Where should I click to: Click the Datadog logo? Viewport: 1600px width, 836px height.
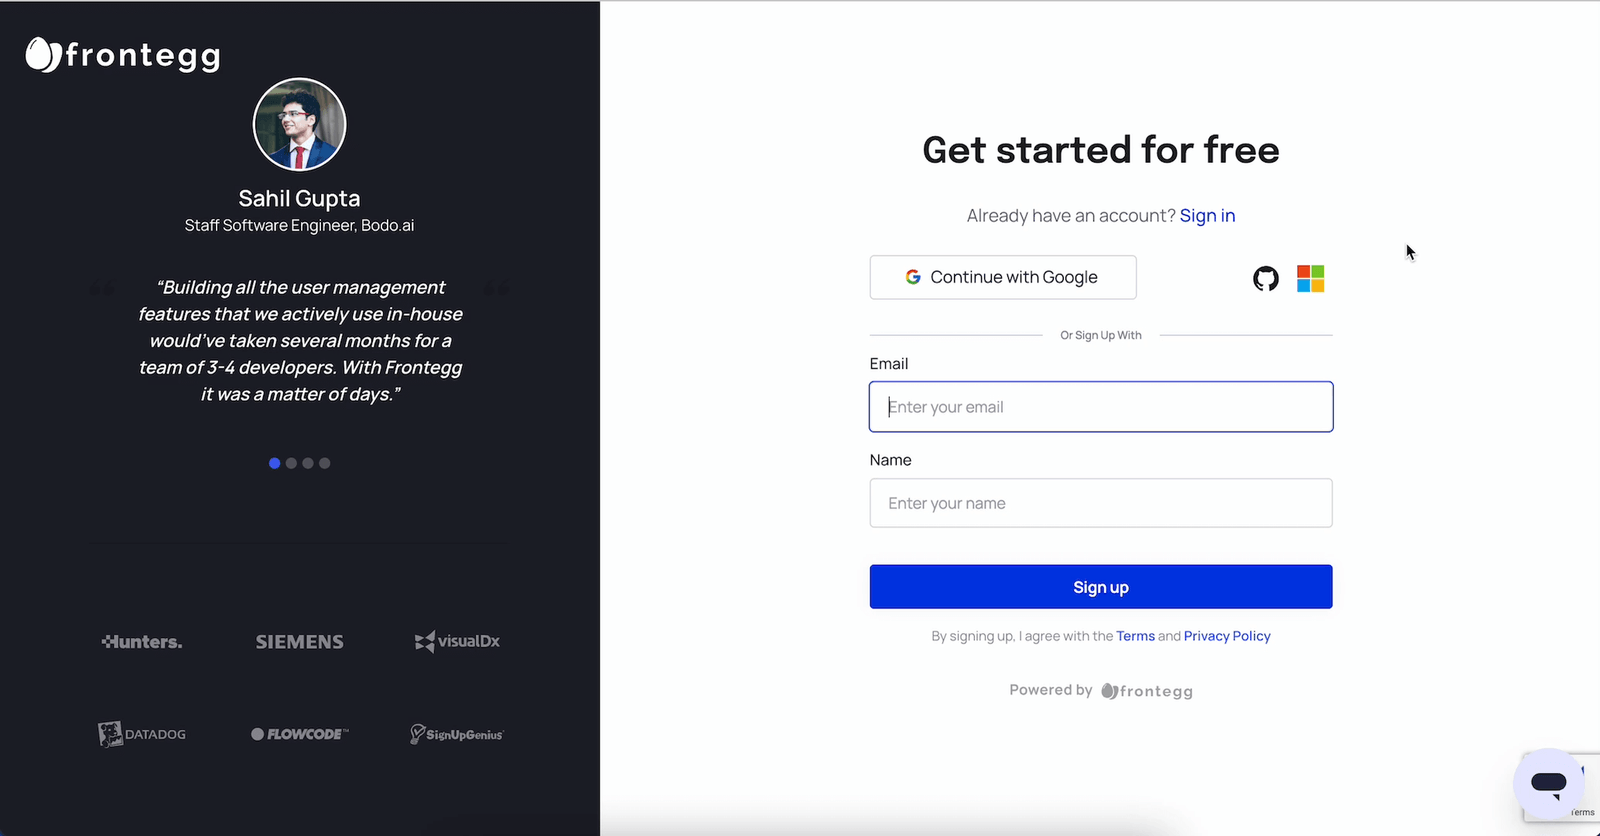[x=142, y=733]
